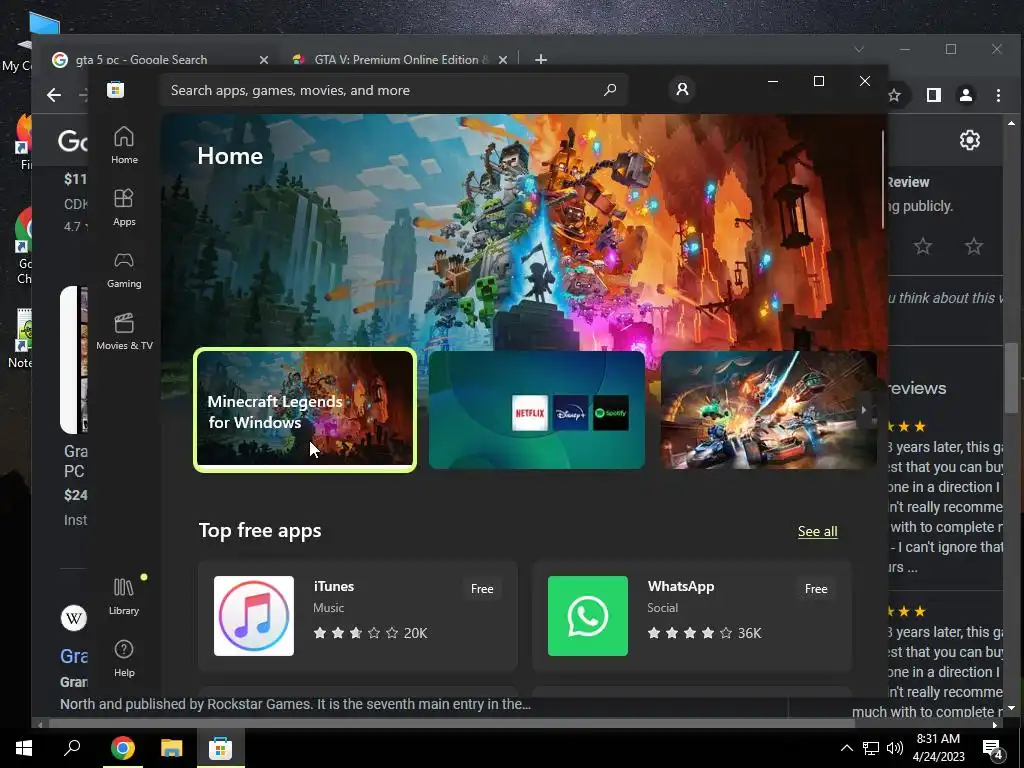
Task: Click the iTunes app title text
Action: coord(334,586)
